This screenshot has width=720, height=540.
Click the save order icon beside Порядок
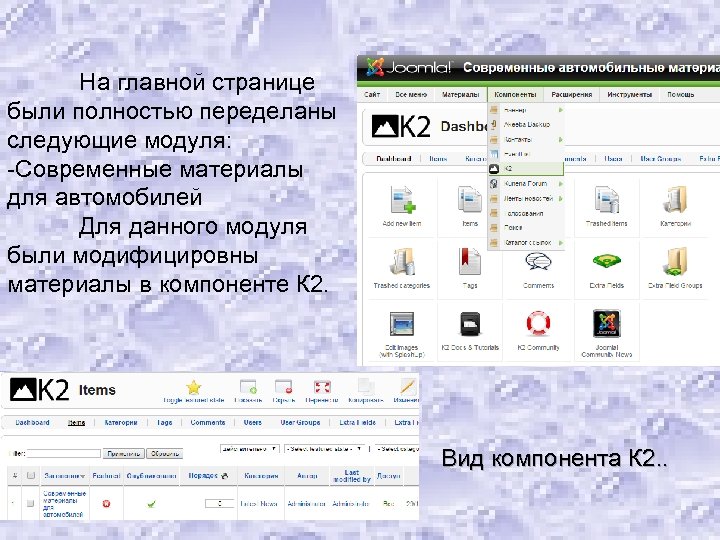[x=224, y=476]
